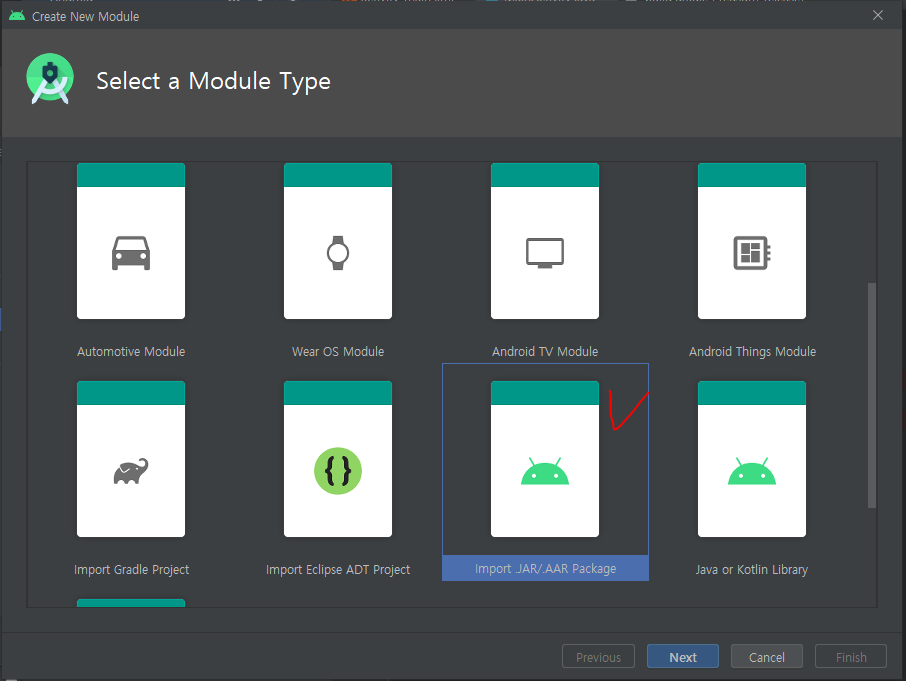Select the Automotive Module car icon card

click(x=131, y=241)
